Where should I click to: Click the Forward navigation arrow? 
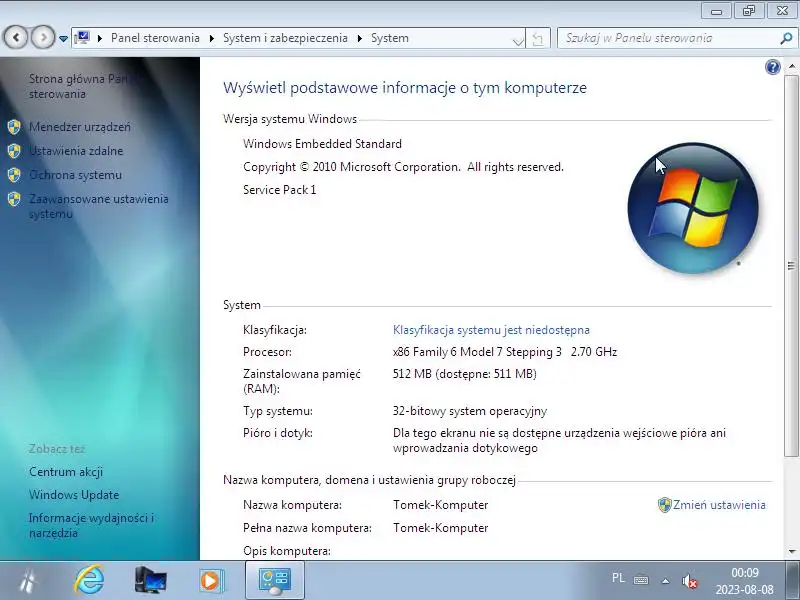tap(43, 37)
